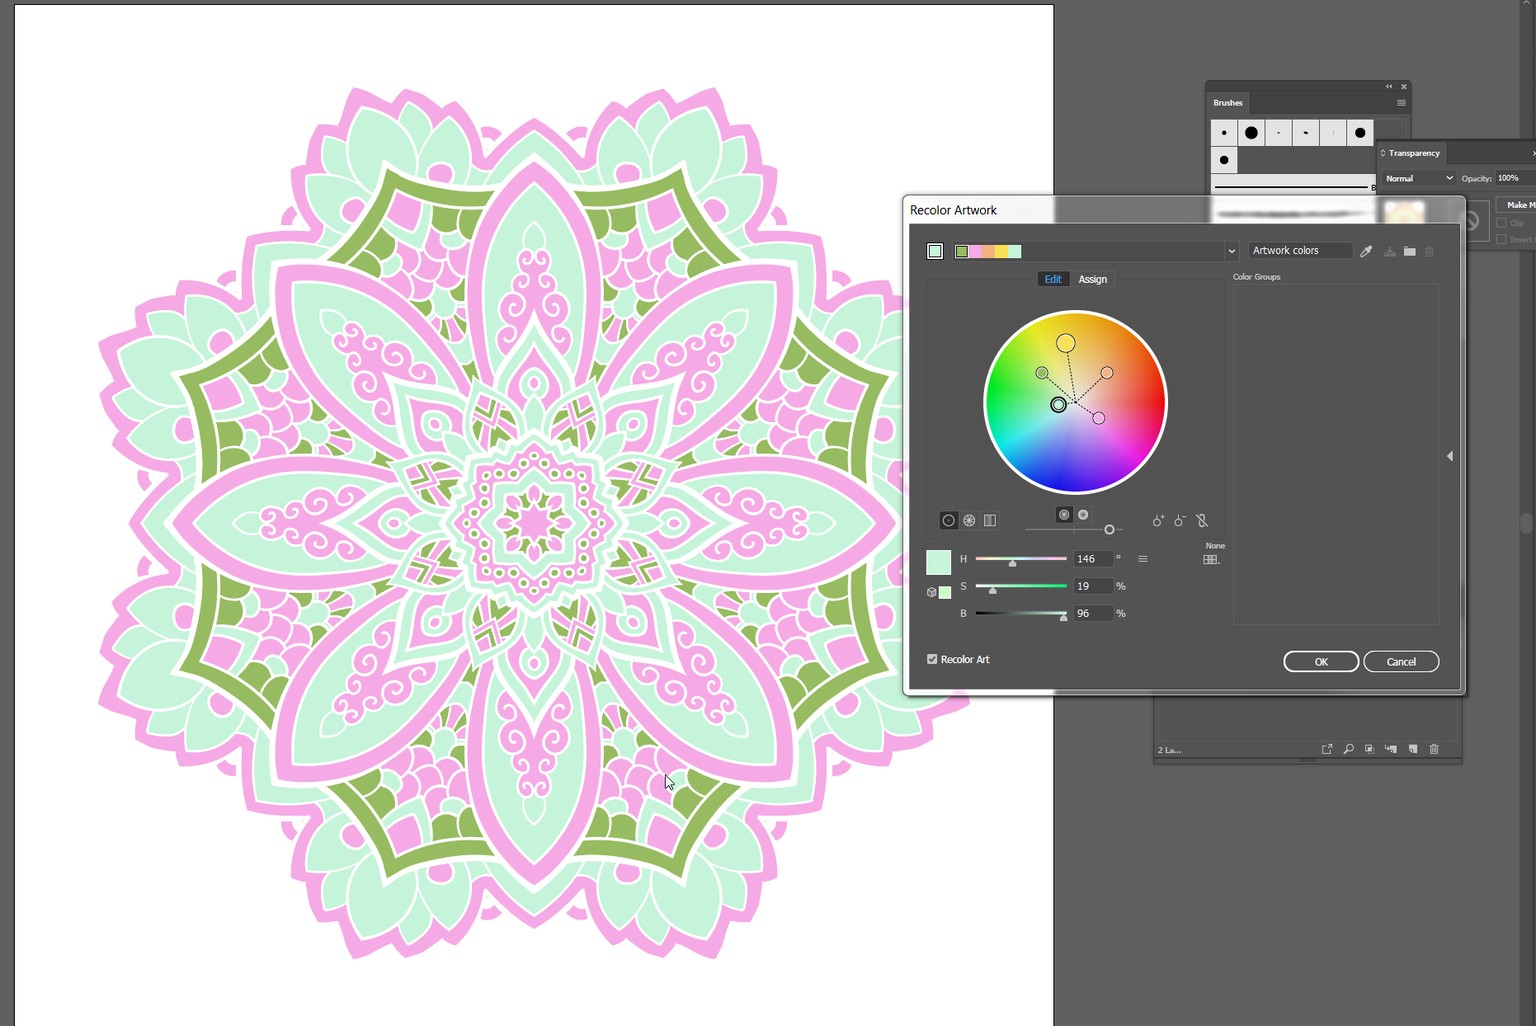Image resolution: width=1536 pixels, height=1026 pixels.
Task: Close the Brushes panel
Action: 1404,87
